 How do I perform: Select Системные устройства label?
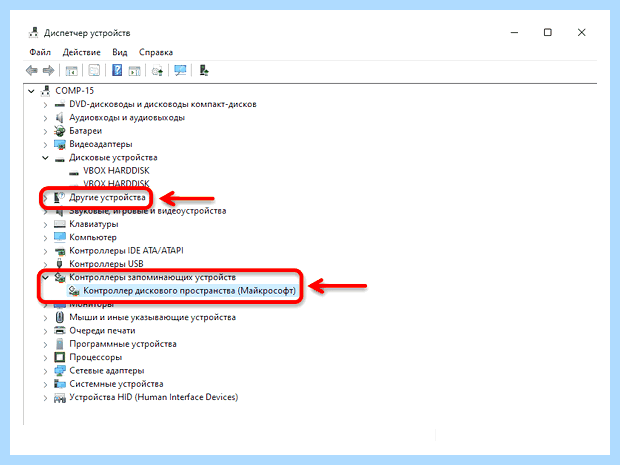pyautogui.click(x=116, y=384)
